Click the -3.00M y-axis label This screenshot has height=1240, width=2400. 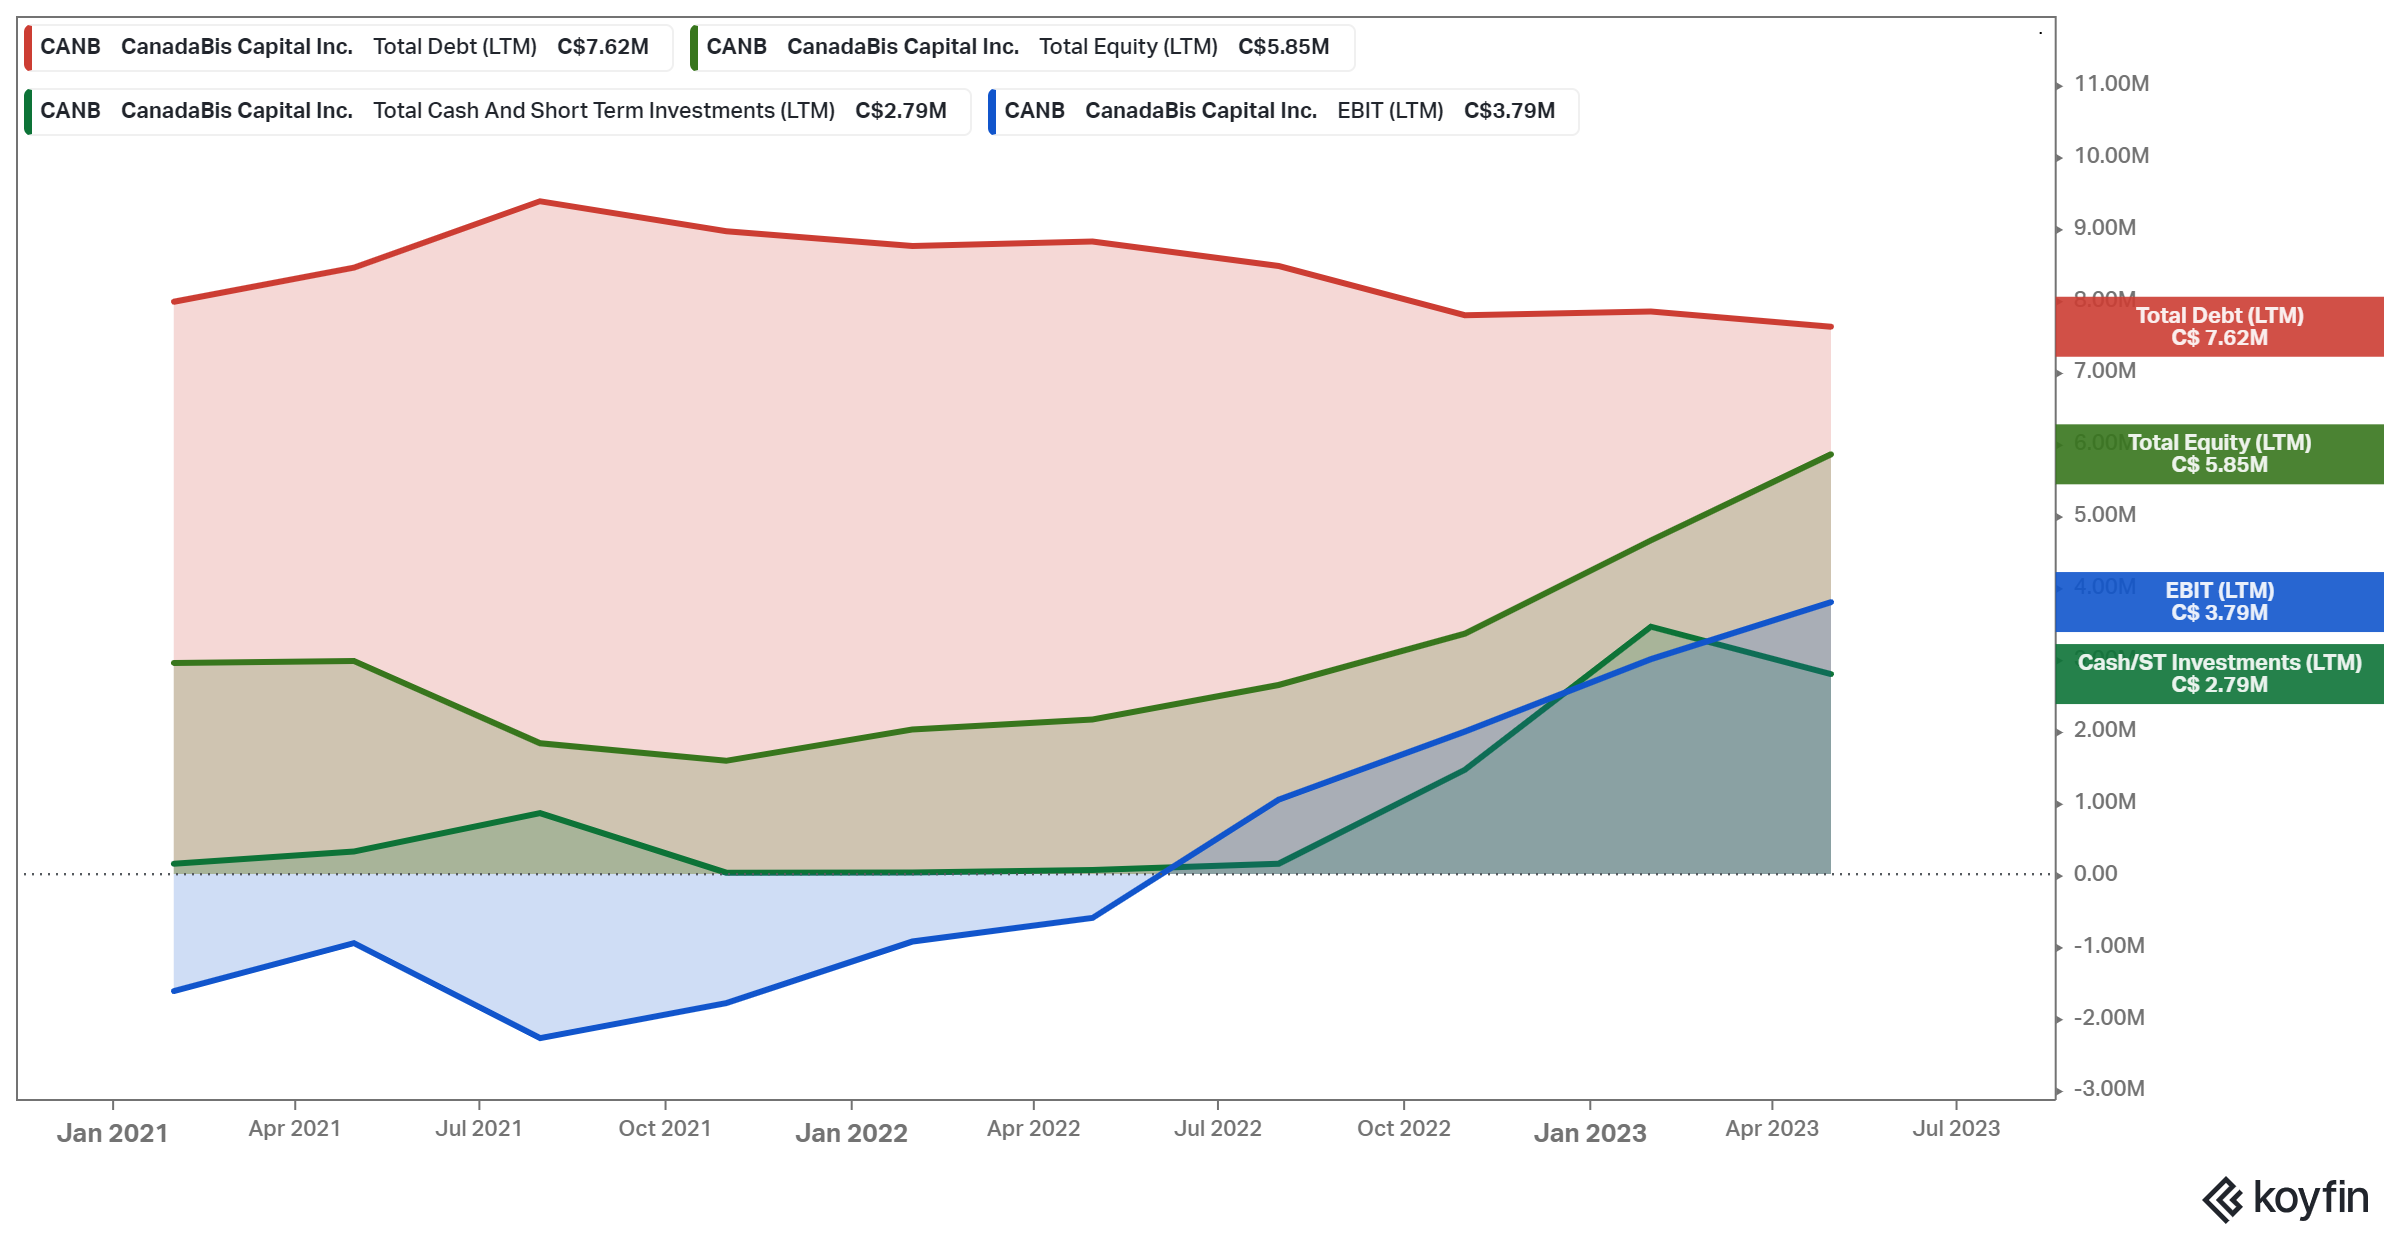2109,1089
